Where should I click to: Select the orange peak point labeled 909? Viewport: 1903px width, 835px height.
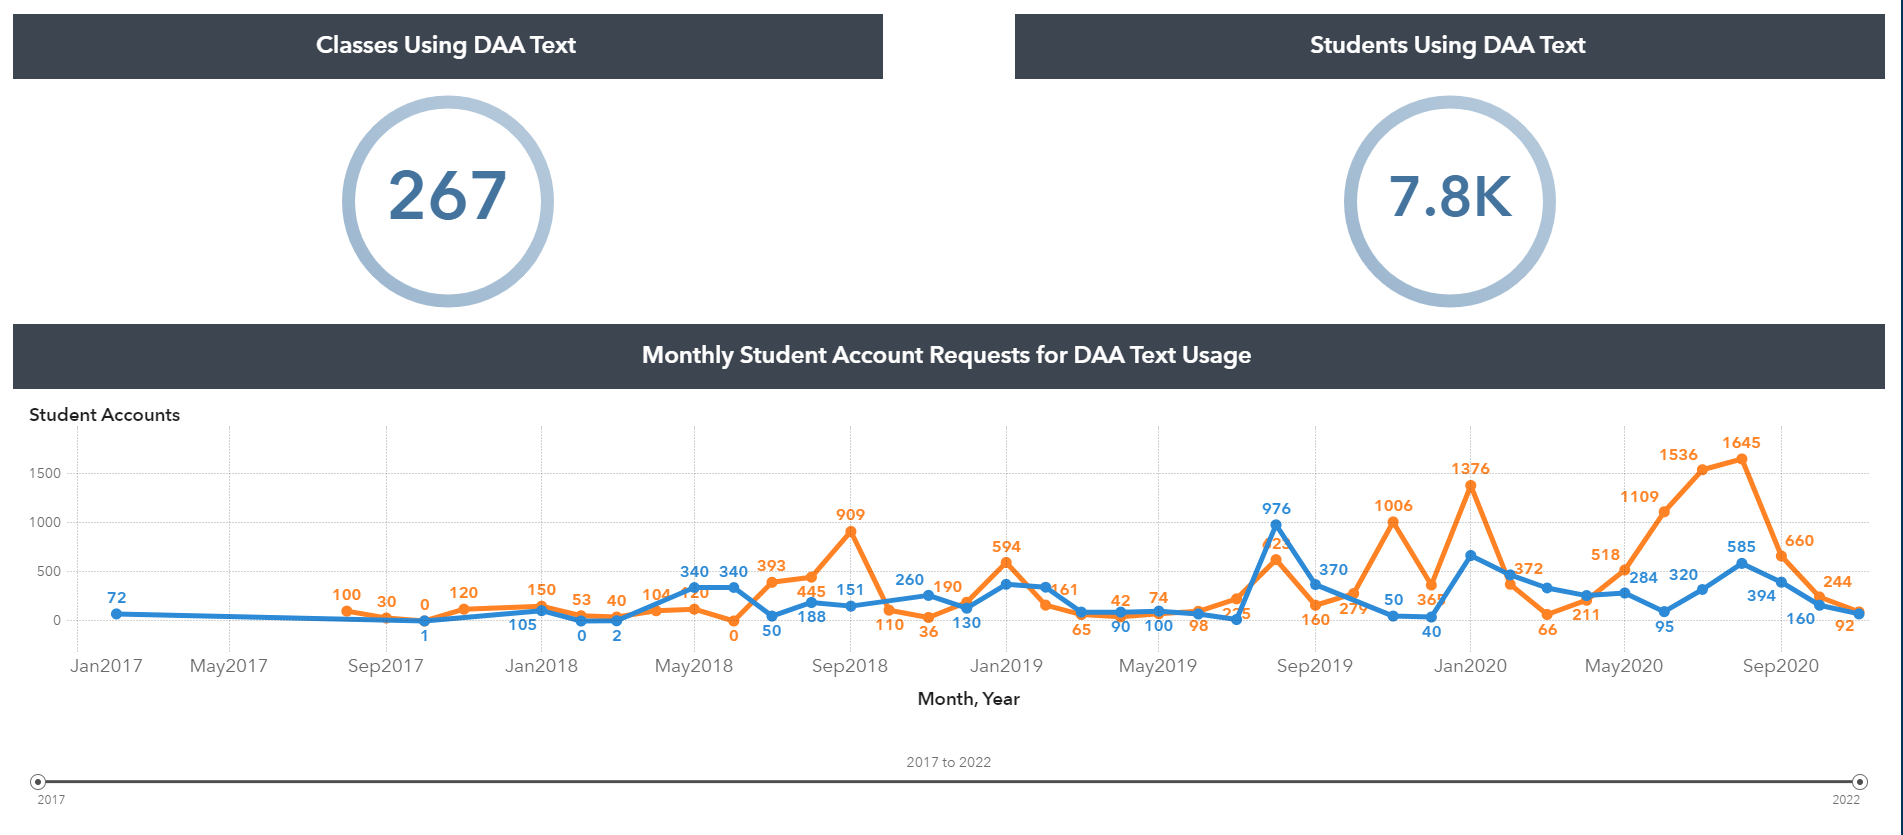pyautogui.click(x=851, y=532)
